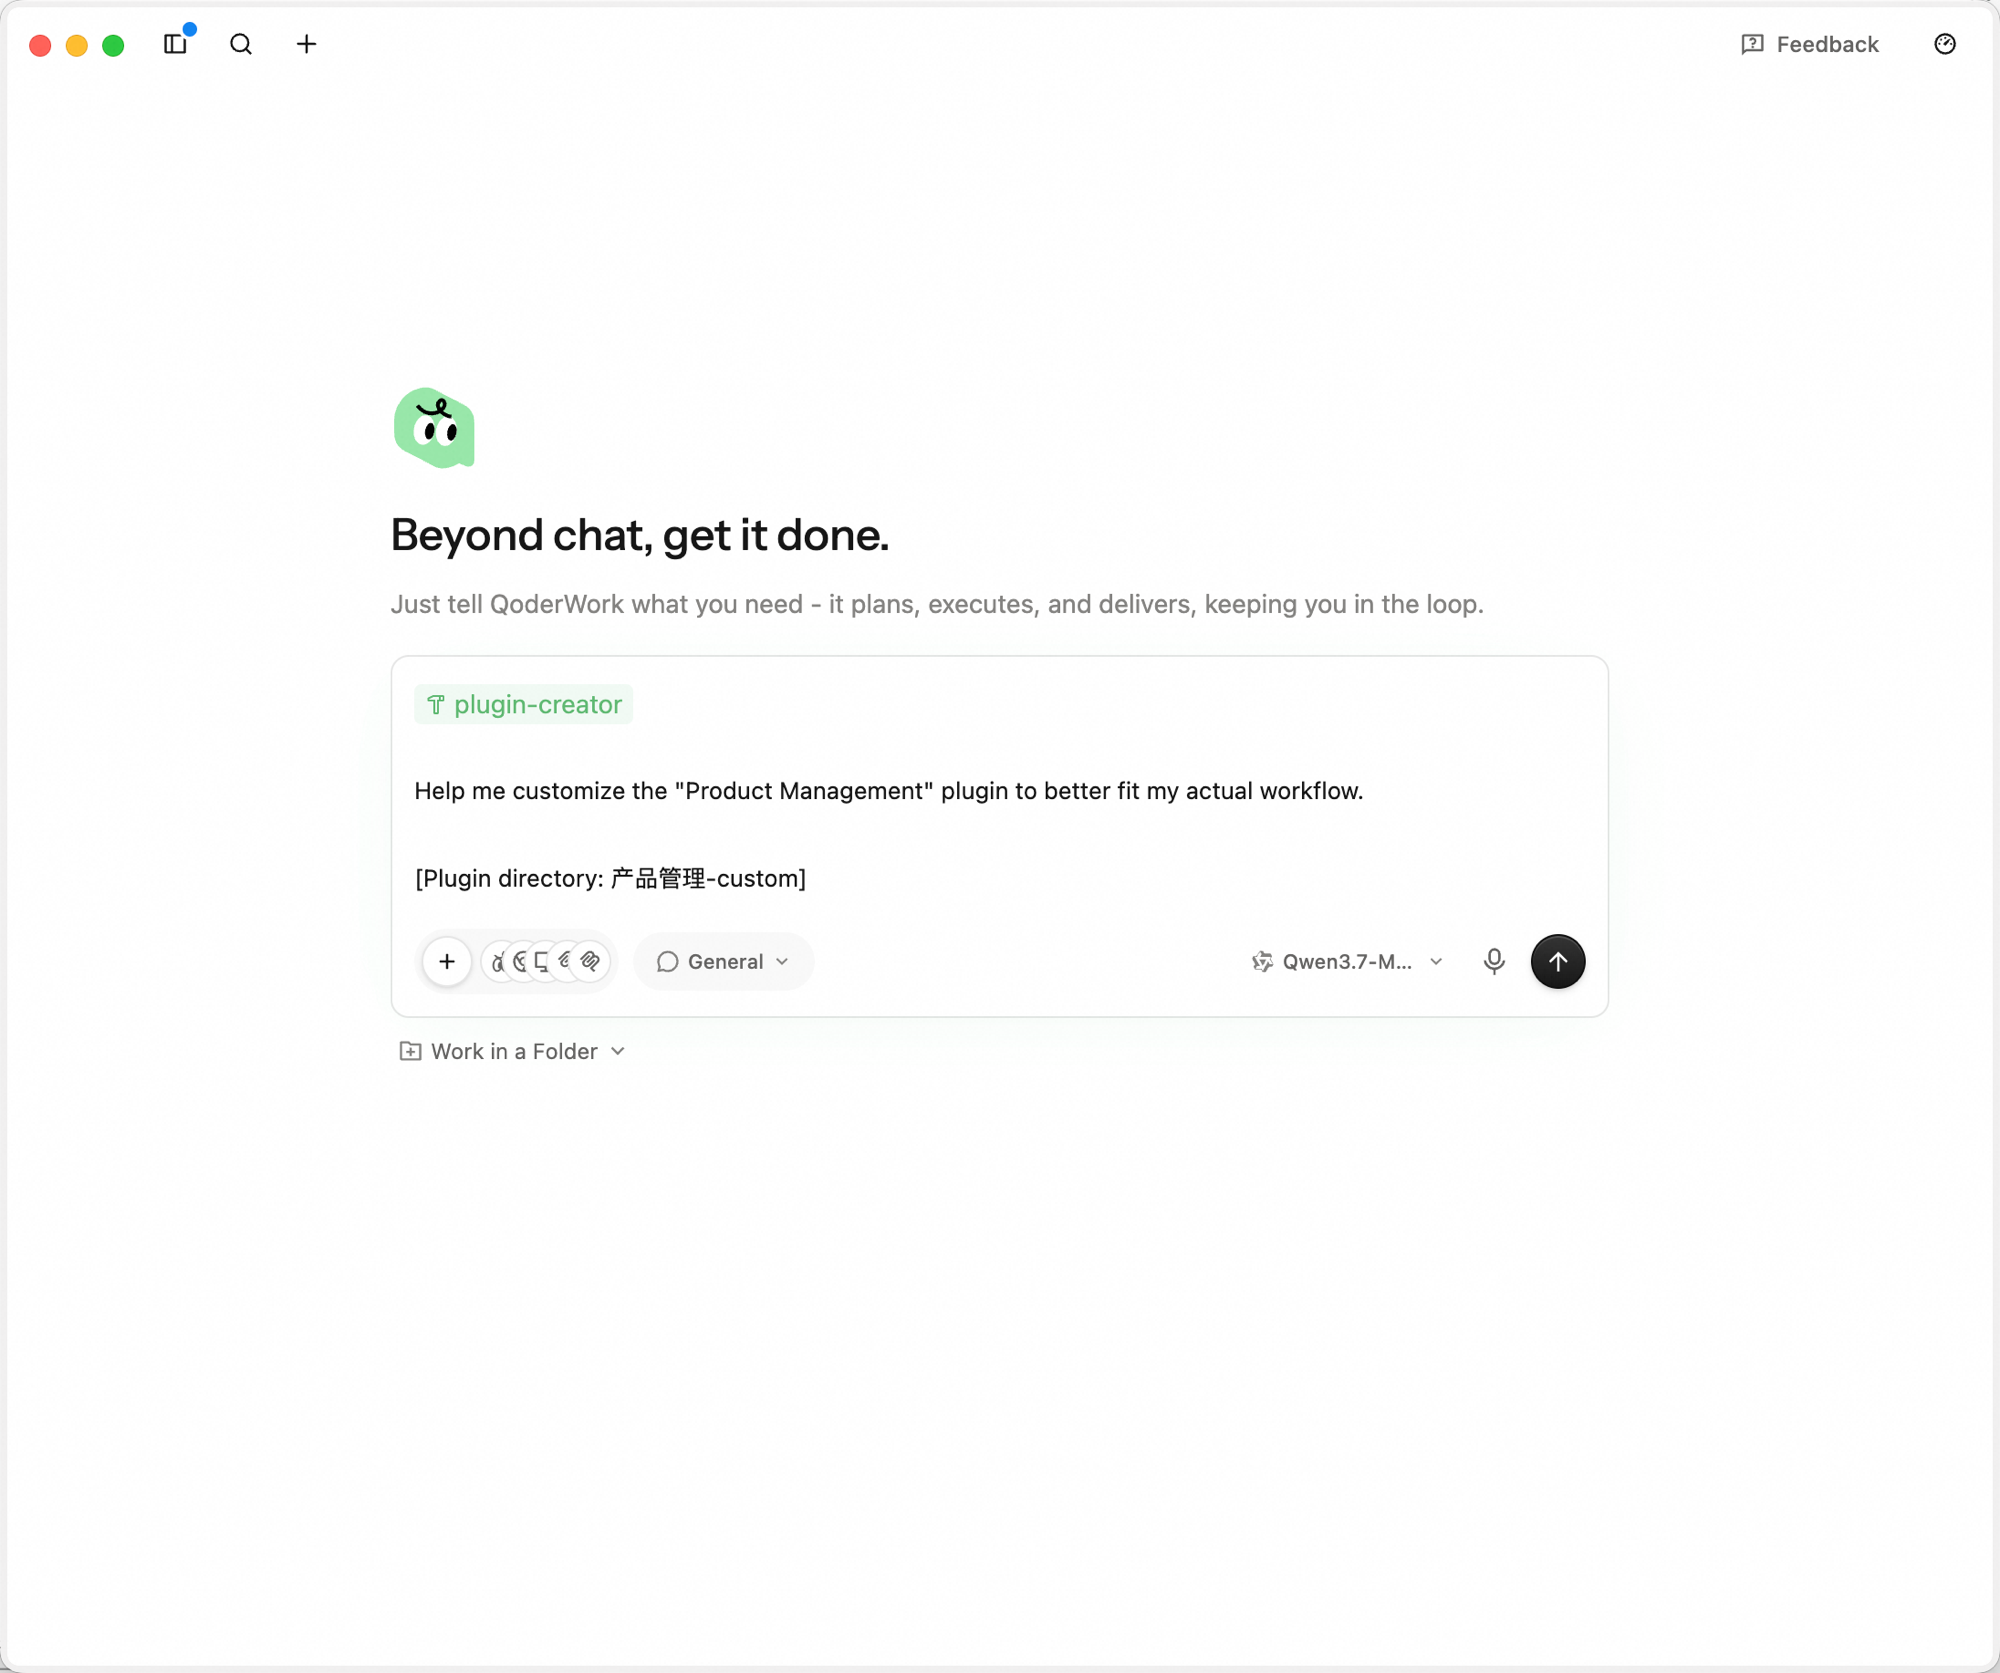Click the rightmost stacked paperclip-style tool icon

pyautogui.click(x=591, y=961)
